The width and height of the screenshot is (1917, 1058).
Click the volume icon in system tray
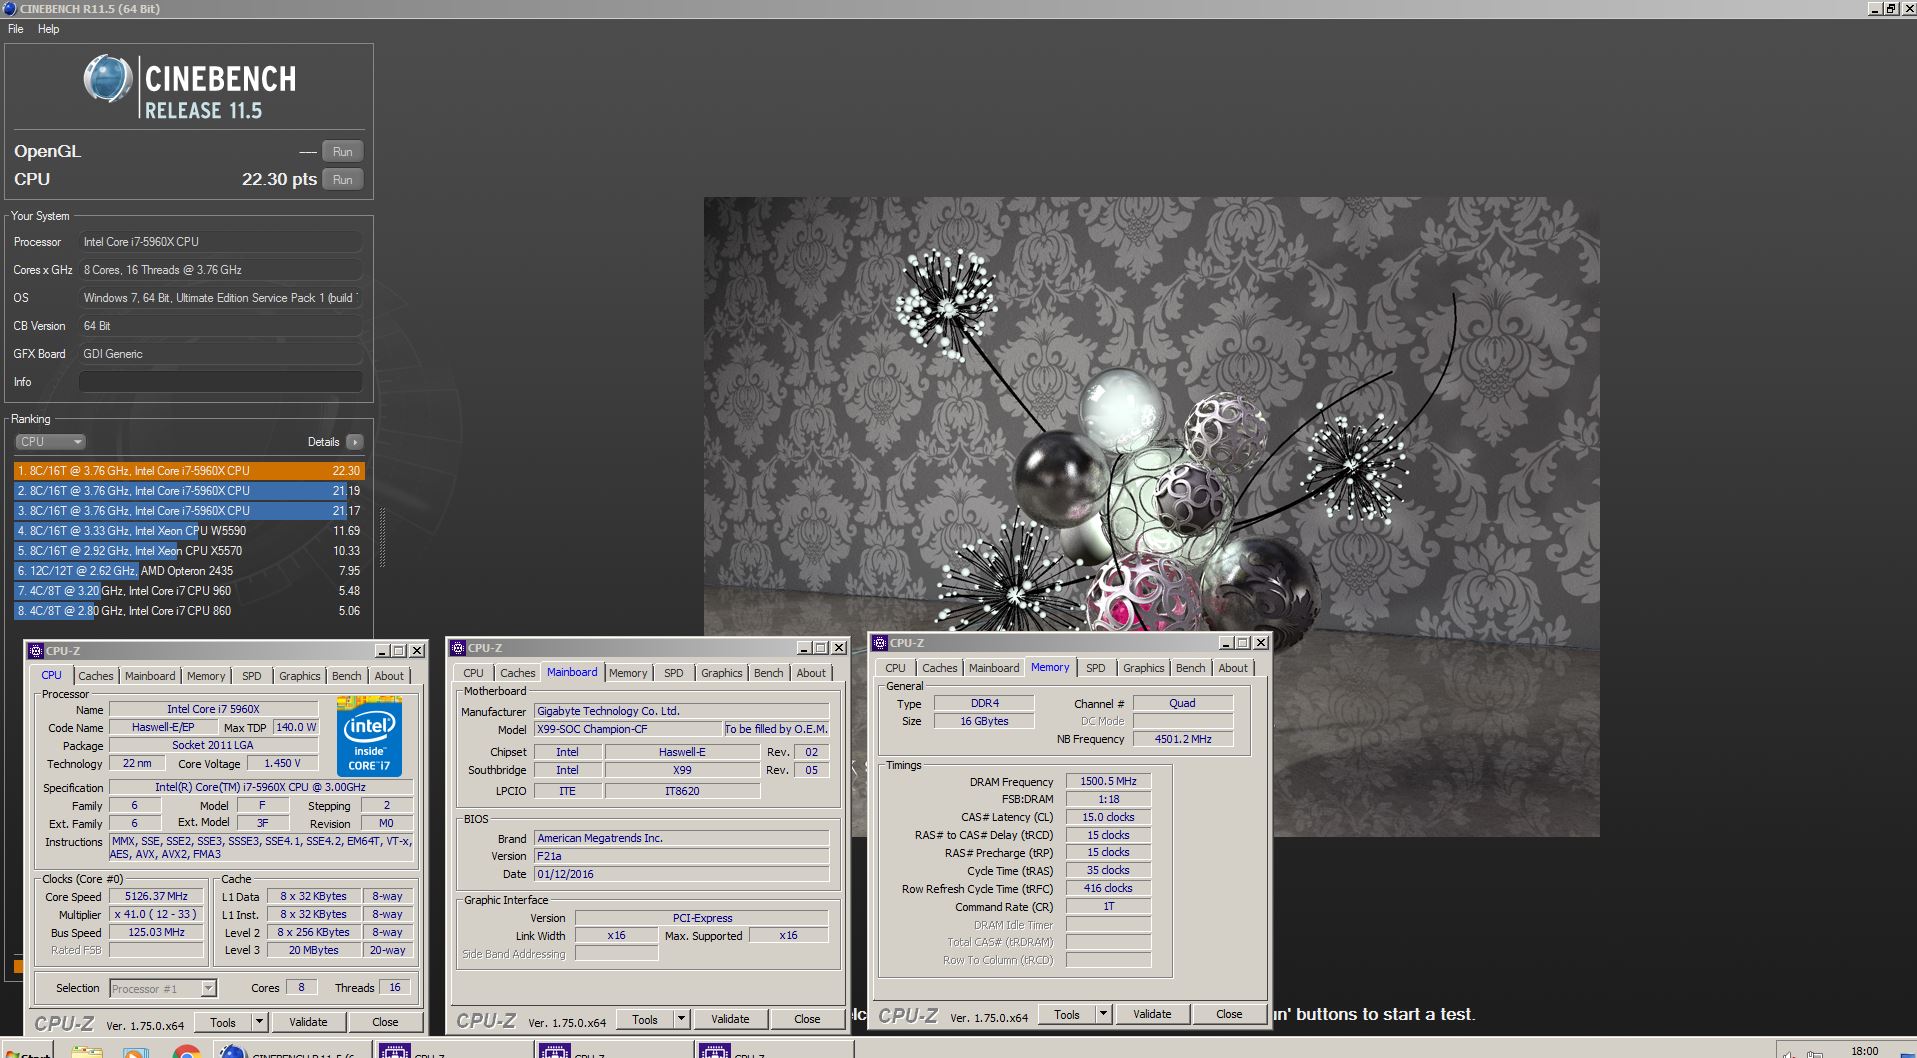tap(1789, 1053)
